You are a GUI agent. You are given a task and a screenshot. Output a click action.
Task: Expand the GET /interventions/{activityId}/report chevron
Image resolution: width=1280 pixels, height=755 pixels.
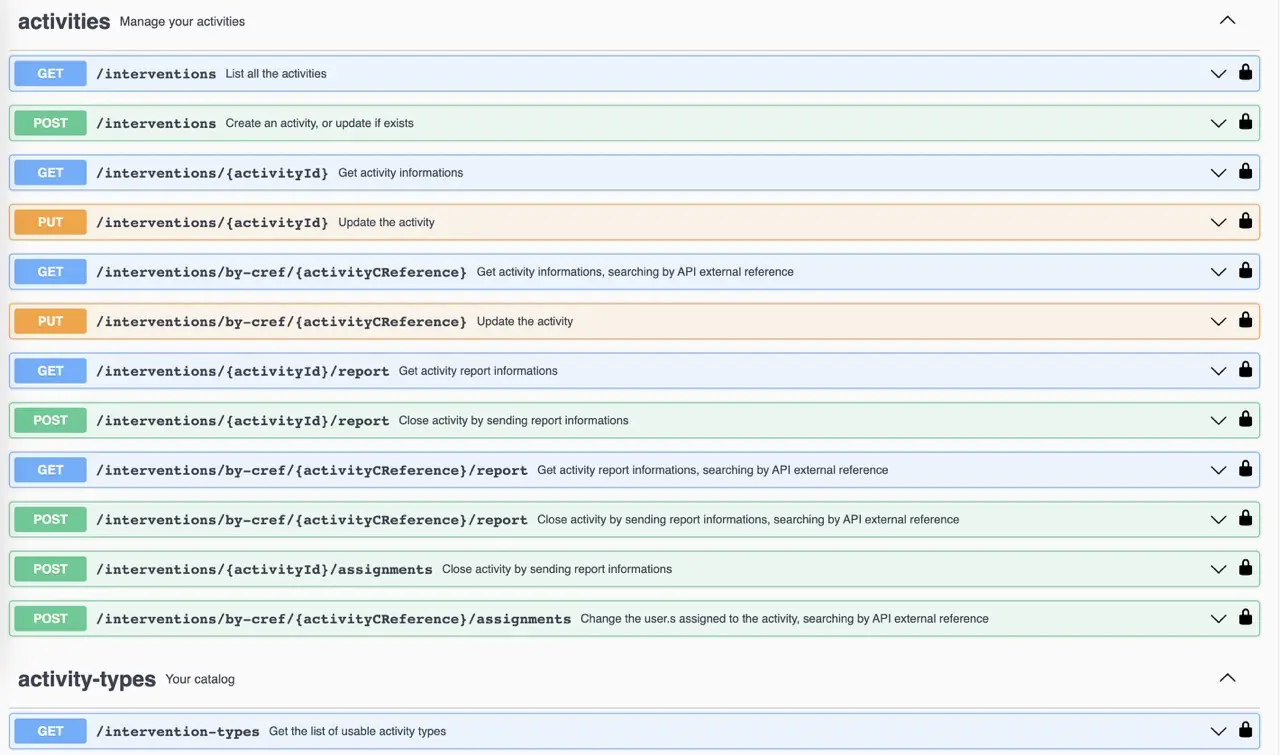tap(1218, 371)
